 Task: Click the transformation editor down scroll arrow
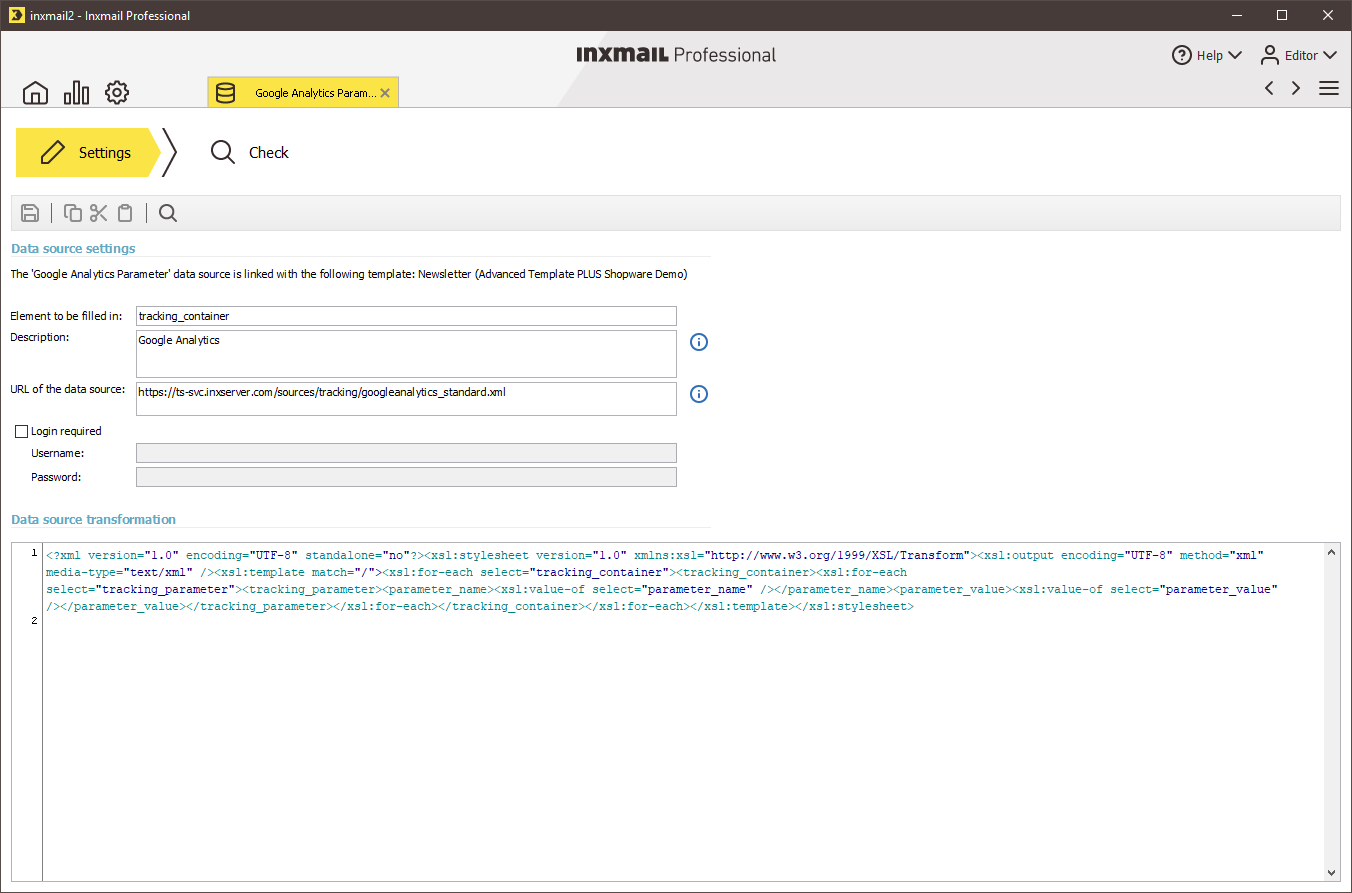pos(1331,873)
